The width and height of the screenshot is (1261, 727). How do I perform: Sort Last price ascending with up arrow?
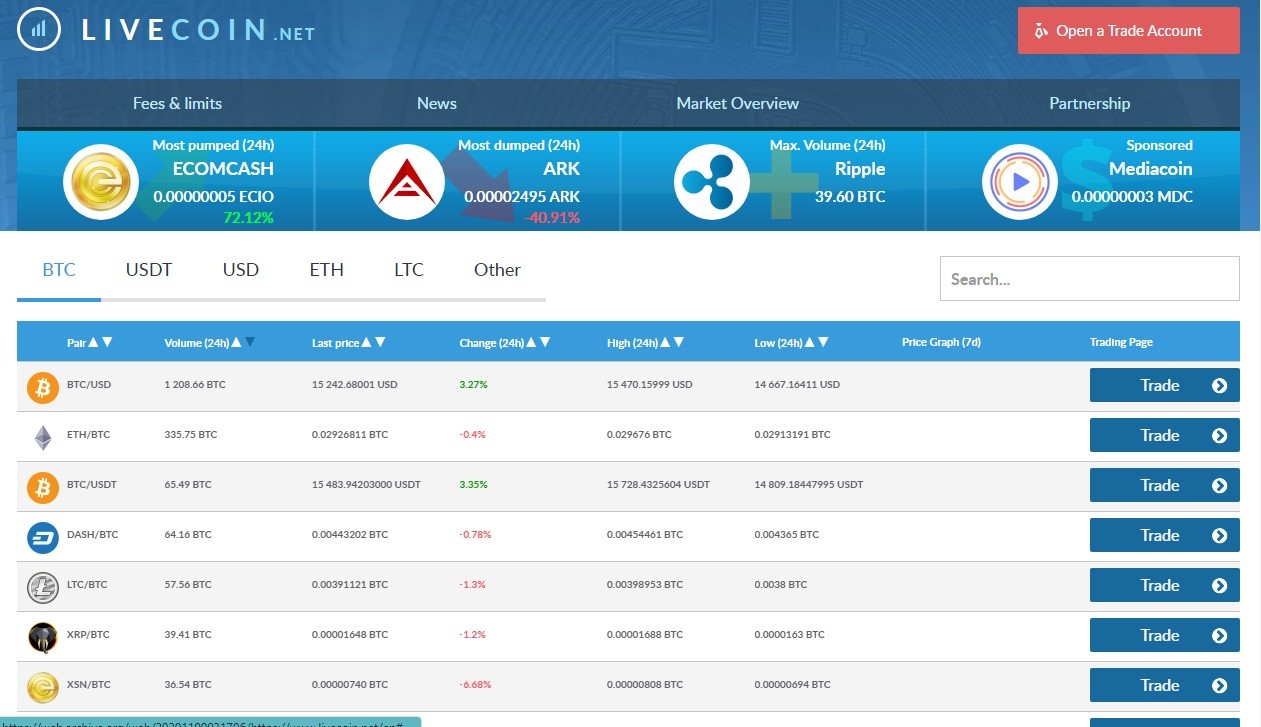(x=366, y=342)
